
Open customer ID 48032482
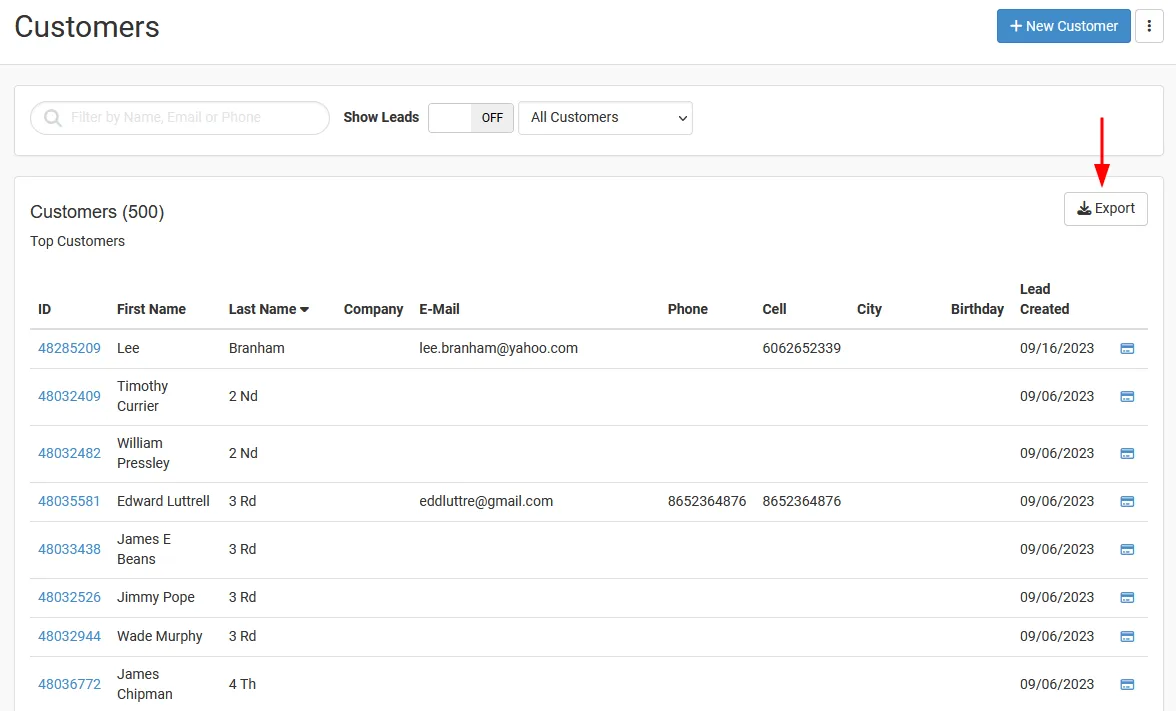point(69,453)
